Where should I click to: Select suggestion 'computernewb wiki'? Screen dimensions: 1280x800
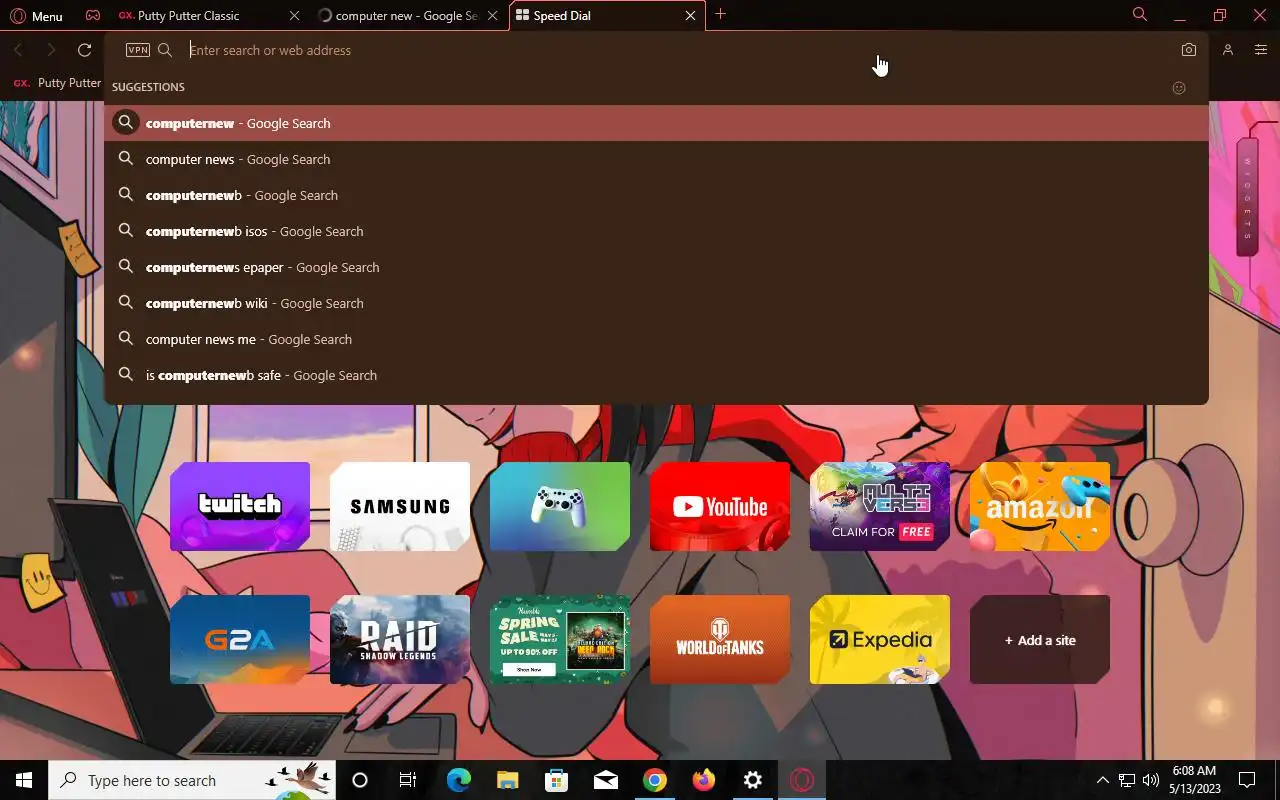coord(656,303)
